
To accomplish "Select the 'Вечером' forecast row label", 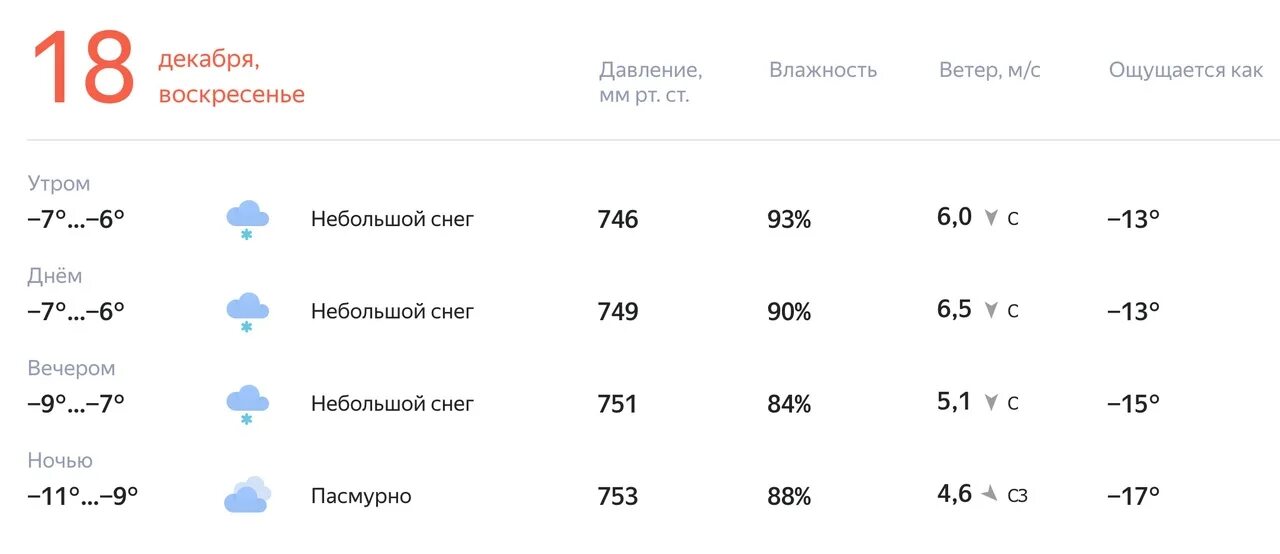I will [71, 368].
